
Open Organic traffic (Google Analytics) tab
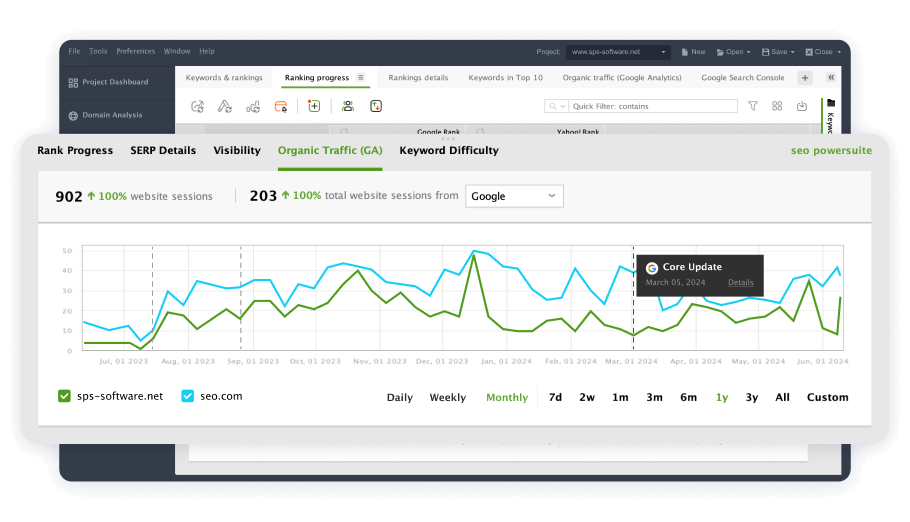tap(622, 77)
